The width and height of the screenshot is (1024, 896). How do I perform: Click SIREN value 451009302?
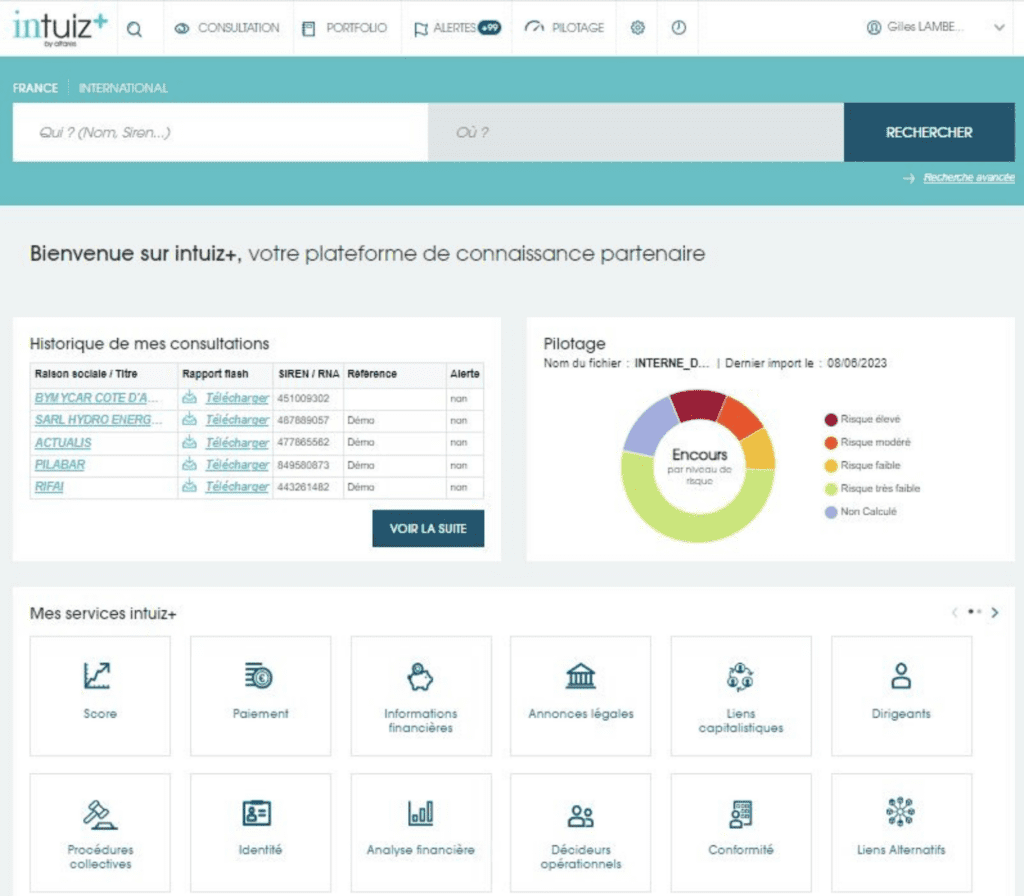(x=303, y=398)
